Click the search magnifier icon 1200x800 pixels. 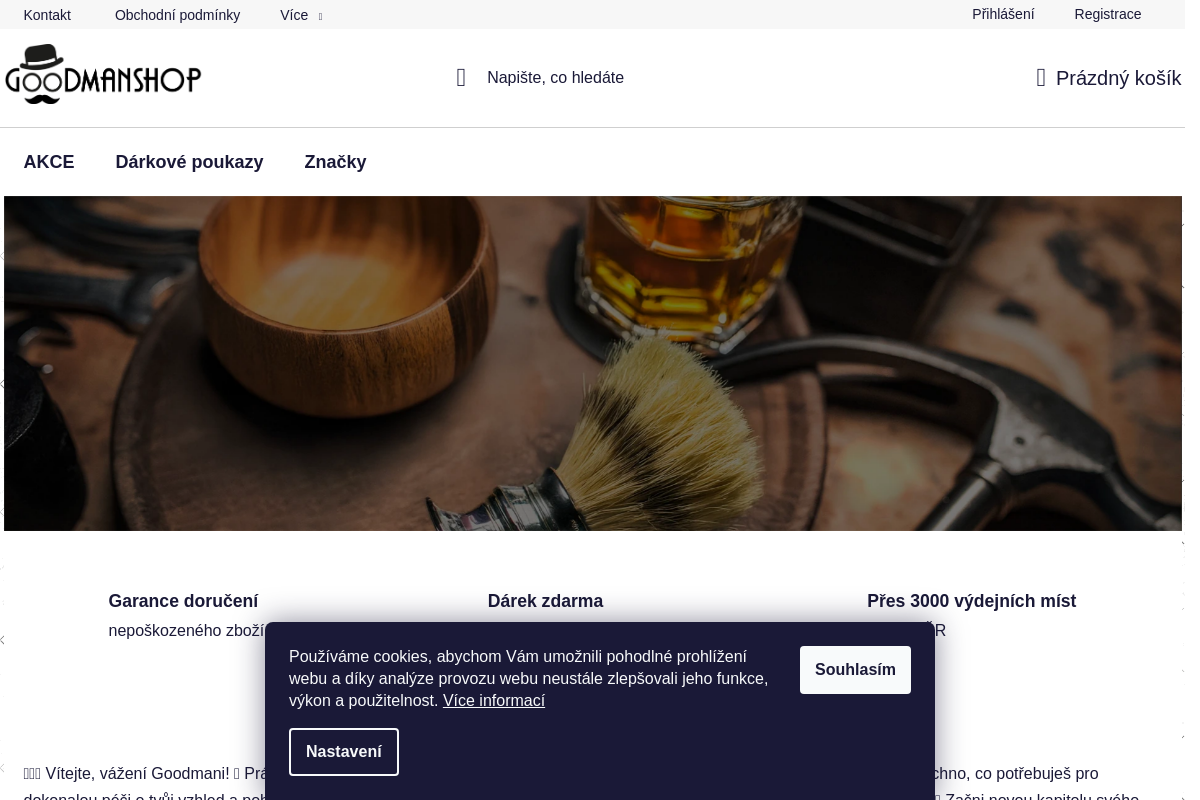pyautogui.click(x=461, y=78)
